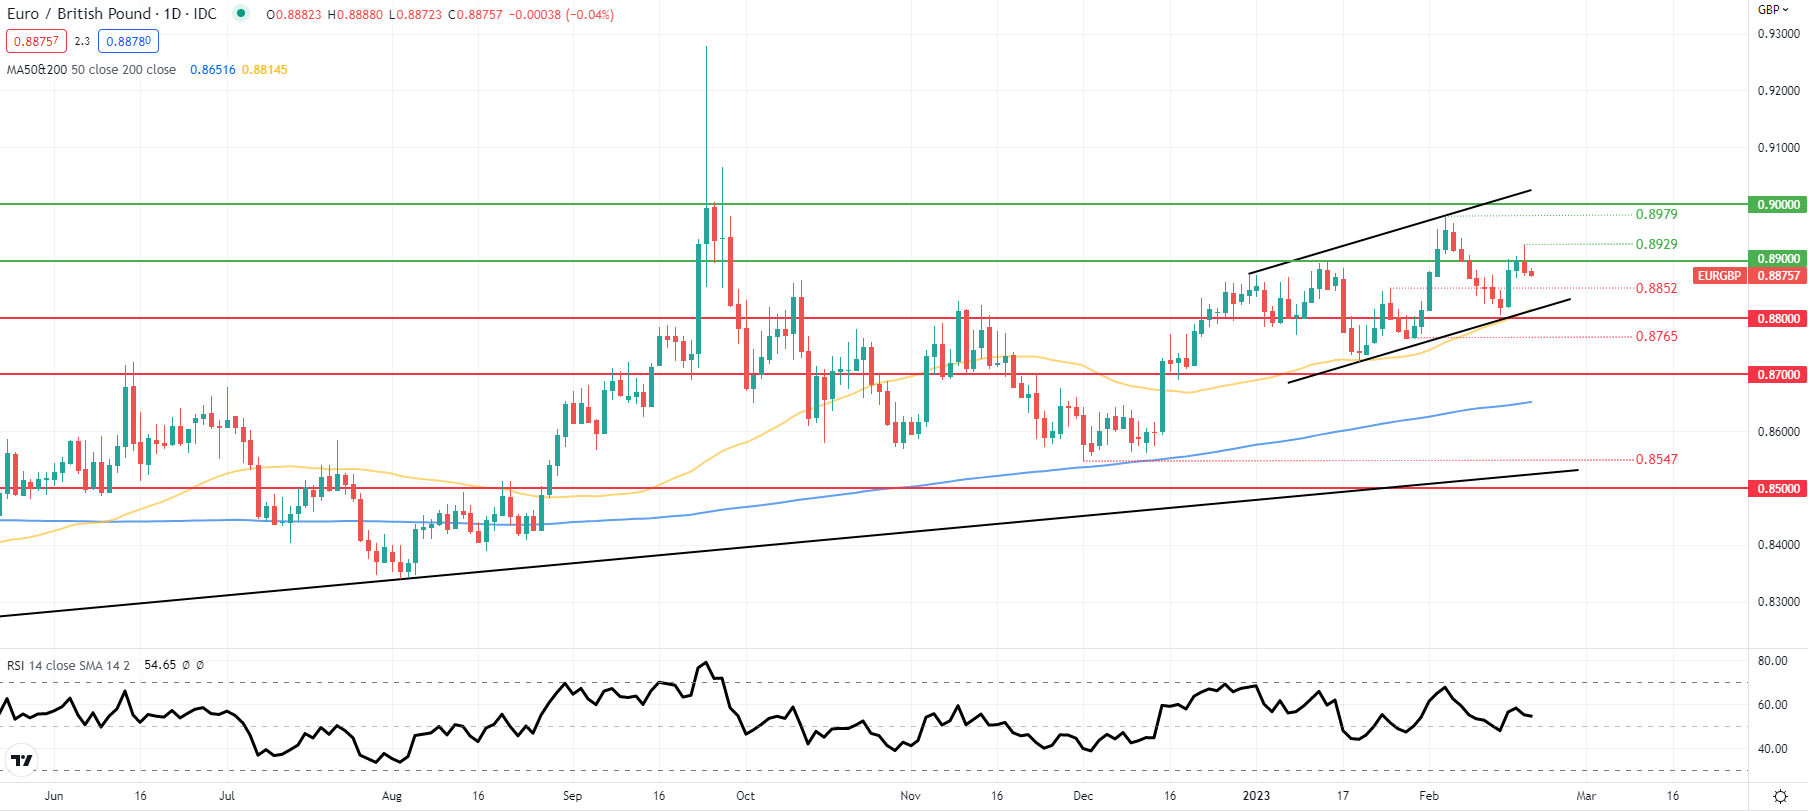Click the 0.84000 price axis label
This screenshot has height=811, width=1808.
1778,545
